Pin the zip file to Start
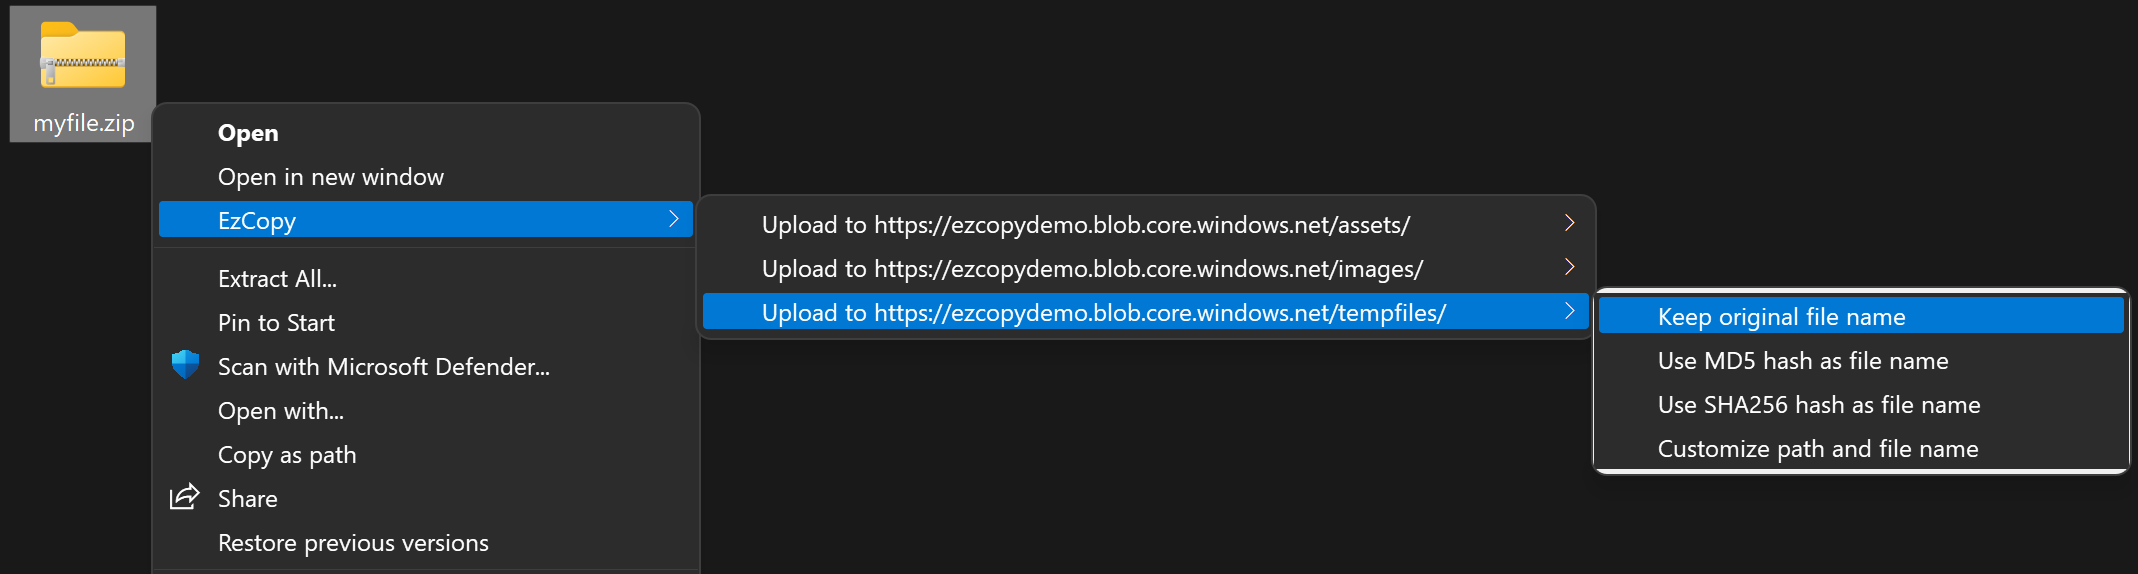The height and width of the screenshot is (574, 2138). 276,323
